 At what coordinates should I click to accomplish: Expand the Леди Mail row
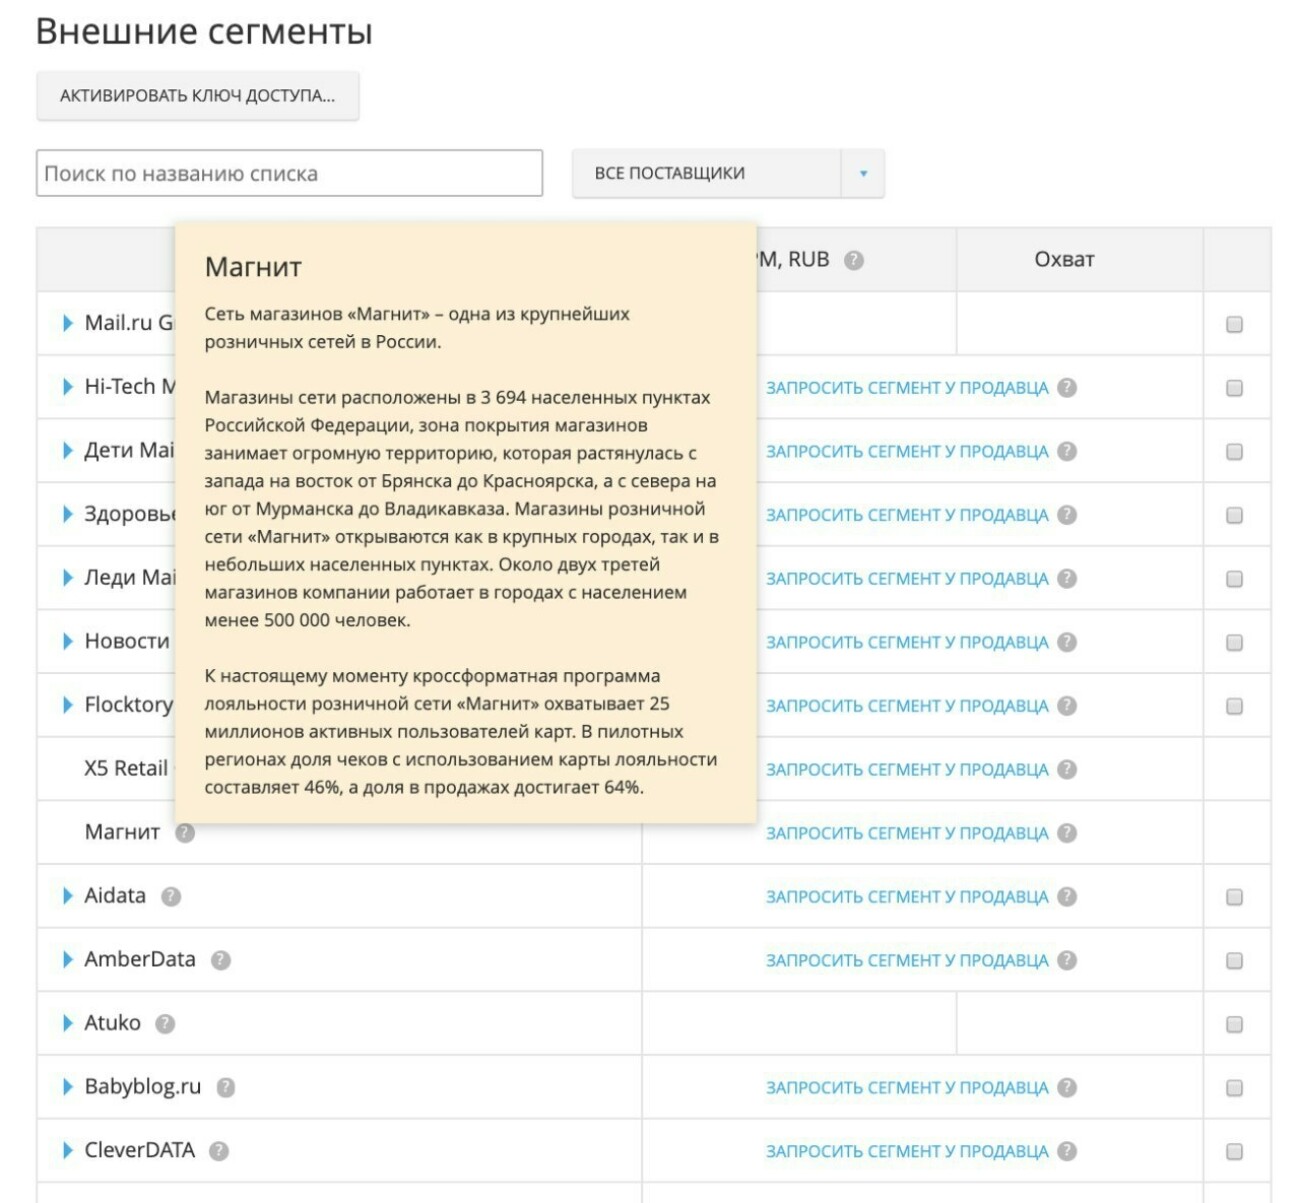[67, 577]
